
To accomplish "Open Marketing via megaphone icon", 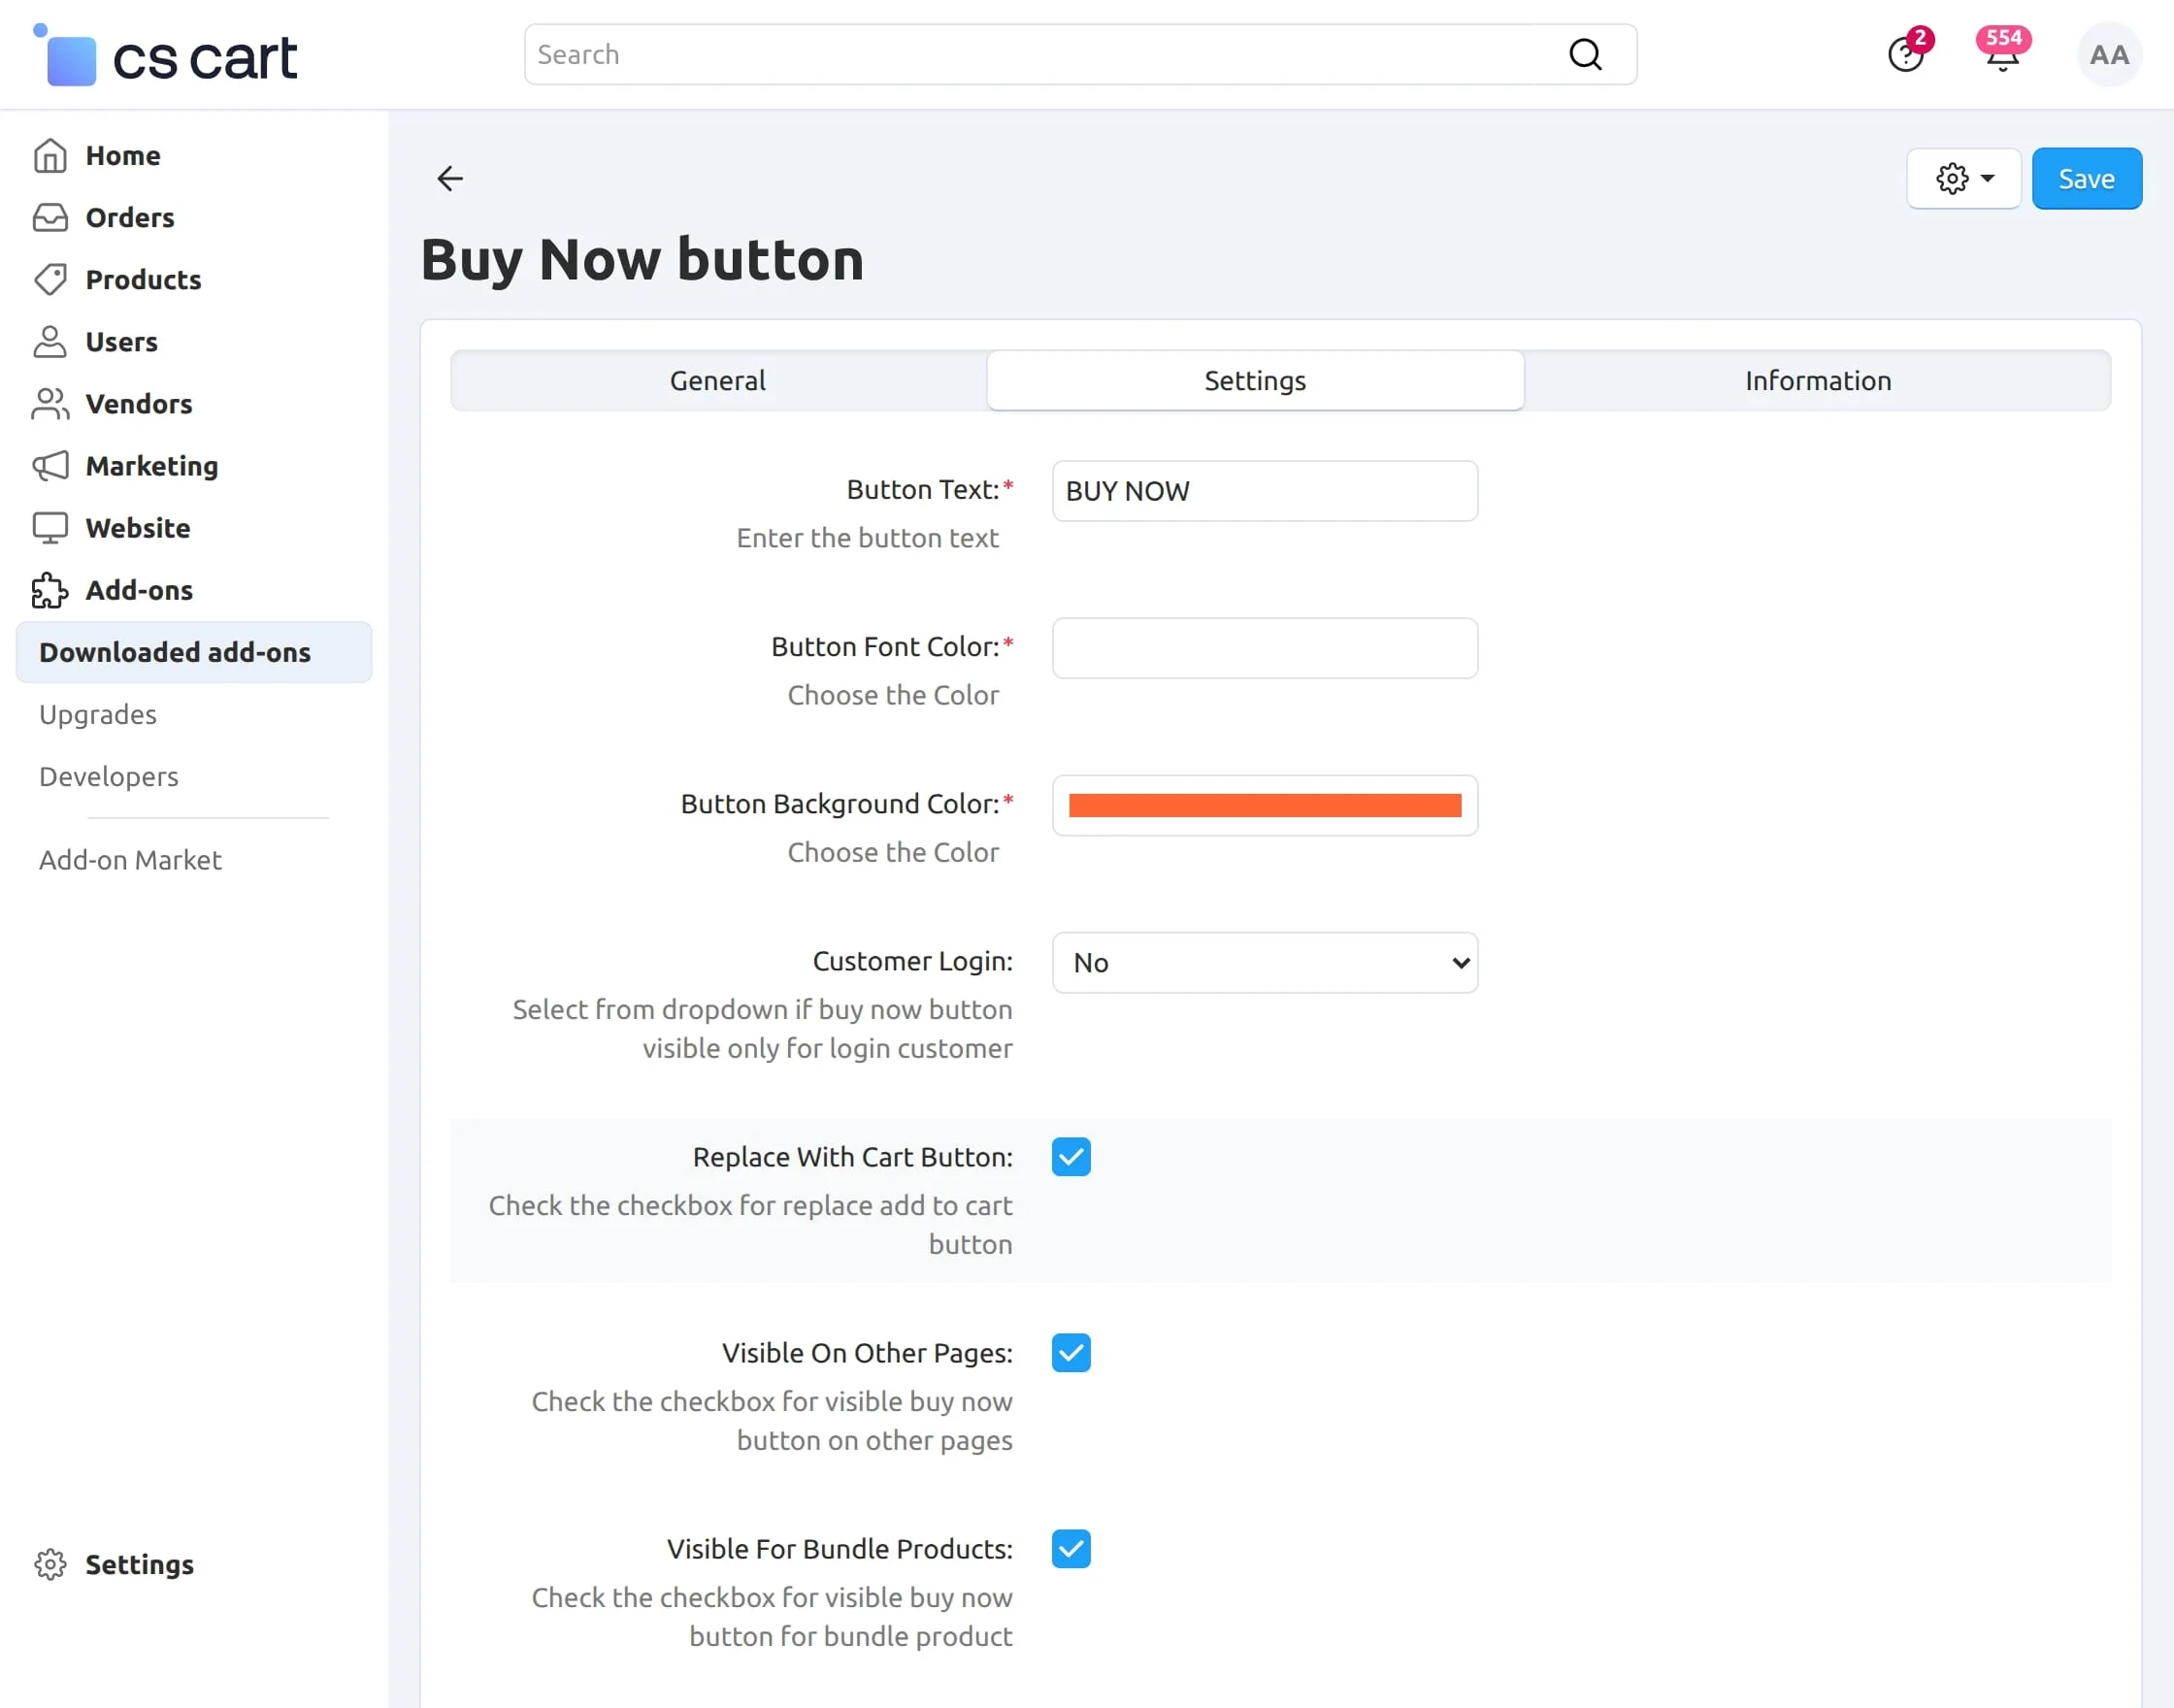I will coord(50,466).
